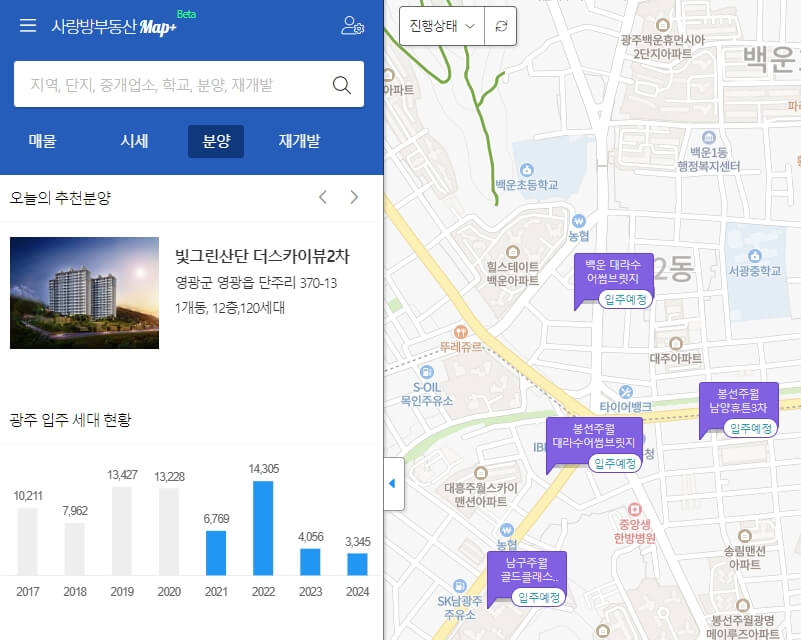
Task: Open the 진행상태 dropdown
Action: pos(442,26)
